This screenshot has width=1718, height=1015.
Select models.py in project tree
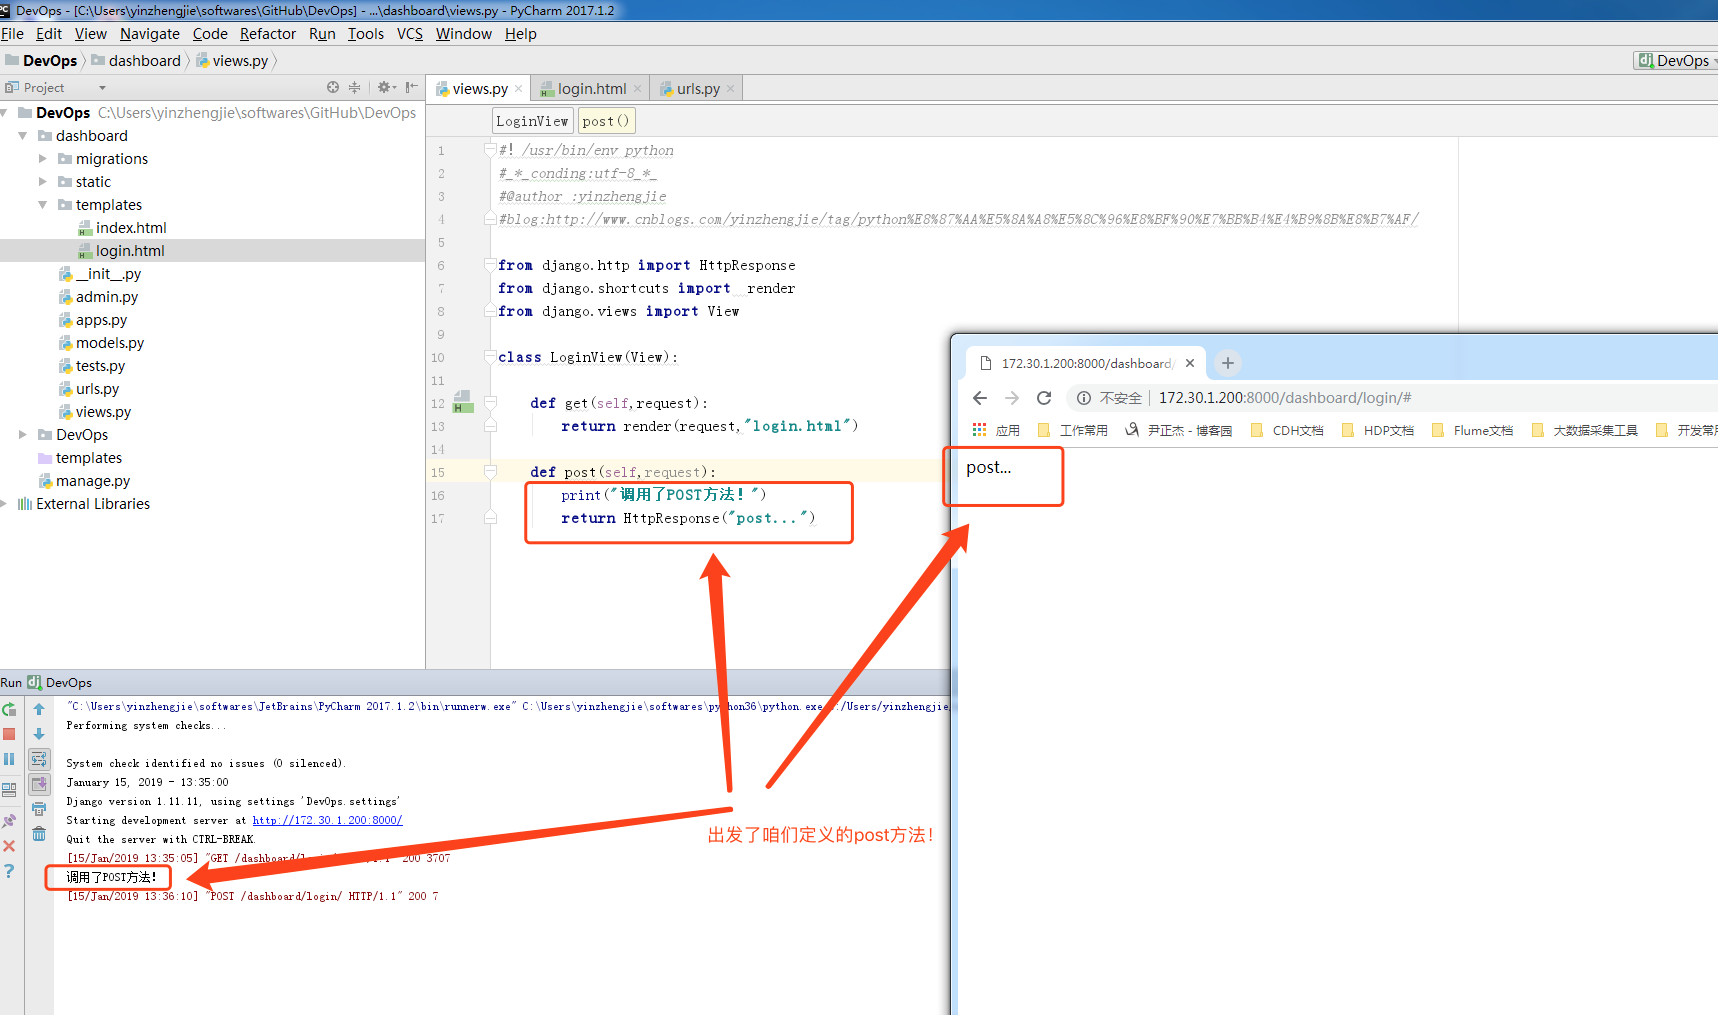tap(110, 343)
